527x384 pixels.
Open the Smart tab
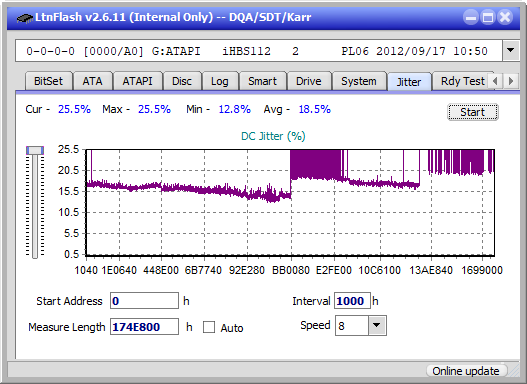pyautogui.click(x=262, y=81)
